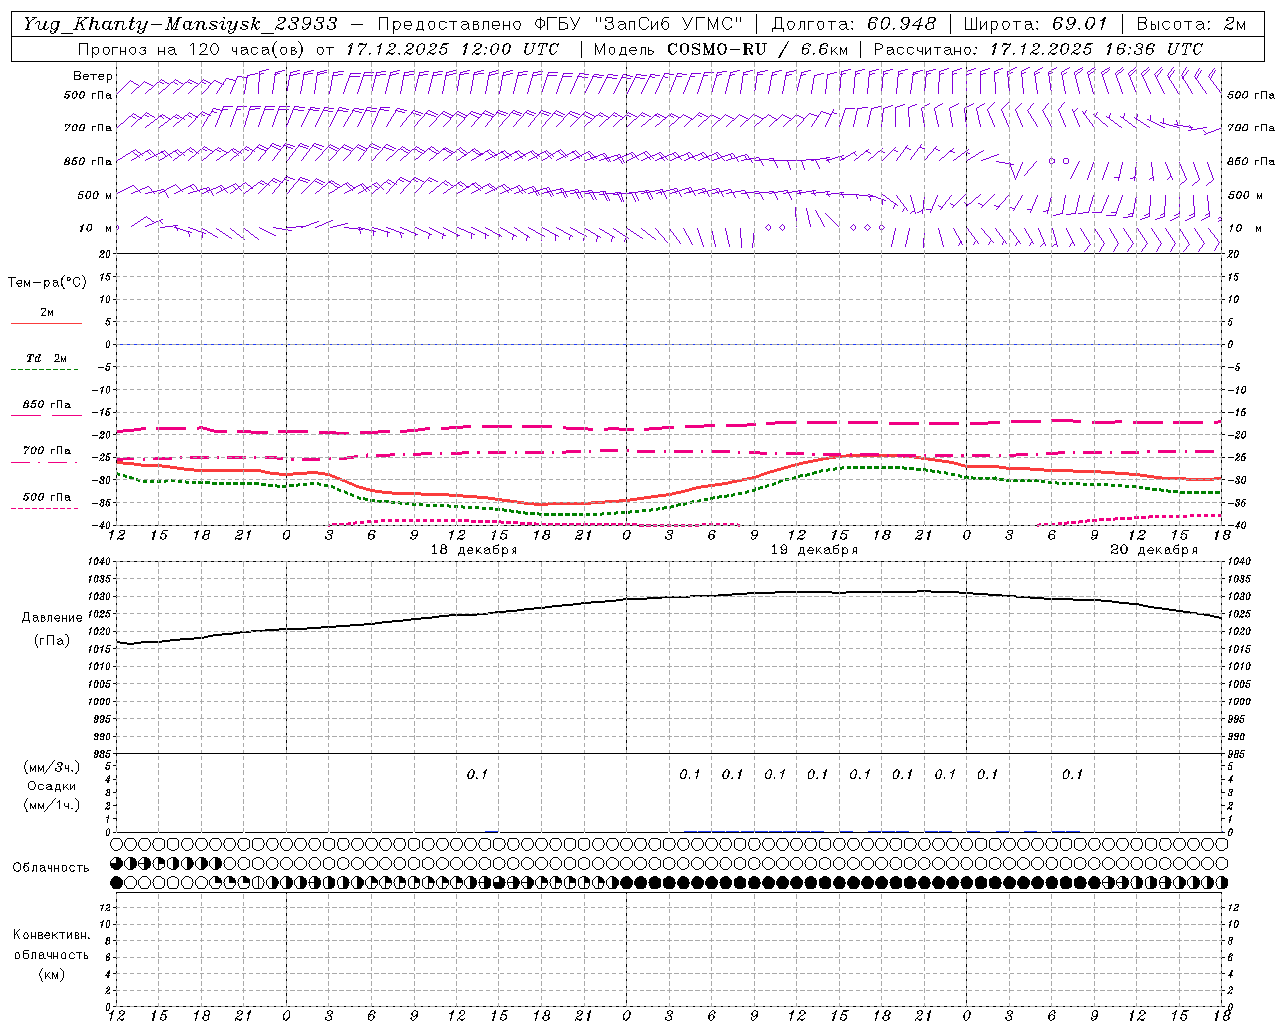Image resolution: width=1280 pixels, height=1024 pixels.
Task: Select the forecast start time 12:00 UTC
Action: (x=509, y=49)
